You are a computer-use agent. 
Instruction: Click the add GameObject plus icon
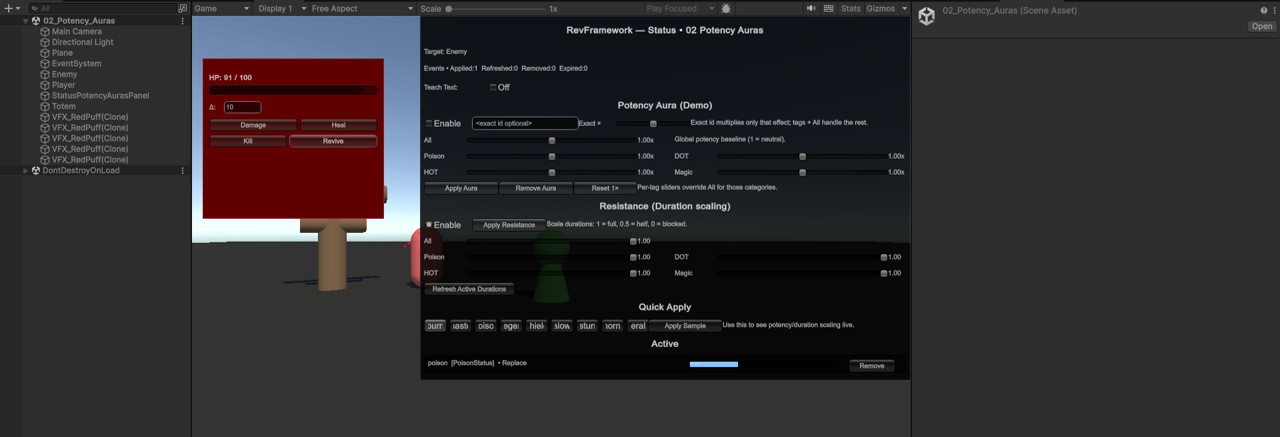pyautogui.click(x=7, y=8)
